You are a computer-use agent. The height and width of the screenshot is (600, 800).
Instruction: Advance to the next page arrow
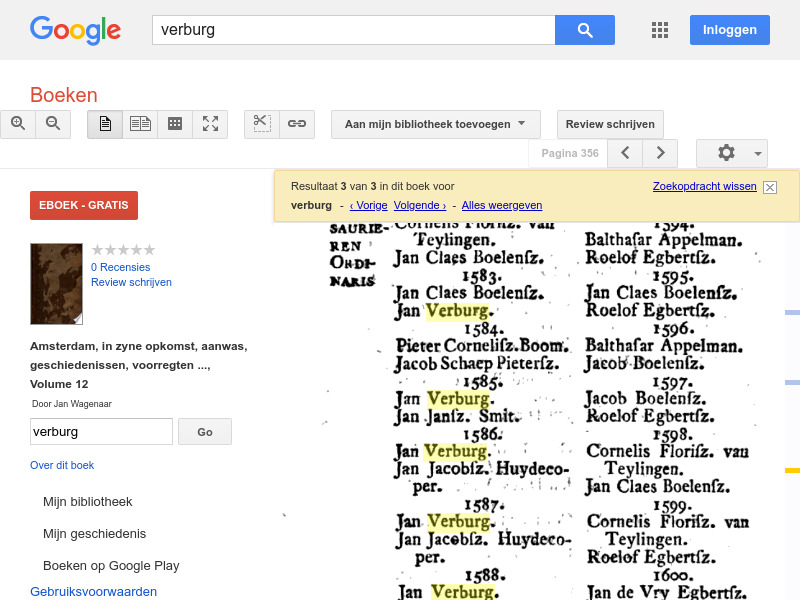click(660, 152)
